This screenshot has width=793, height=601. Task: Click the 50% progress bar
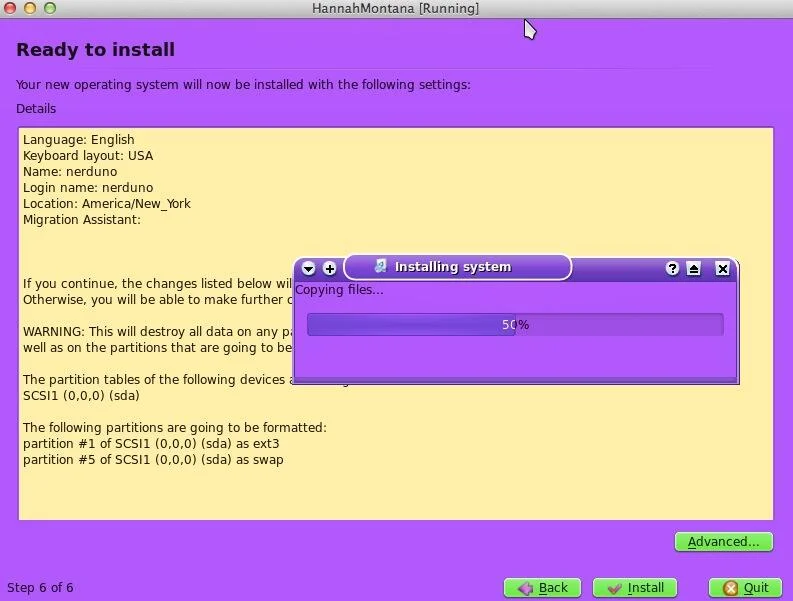515,325
